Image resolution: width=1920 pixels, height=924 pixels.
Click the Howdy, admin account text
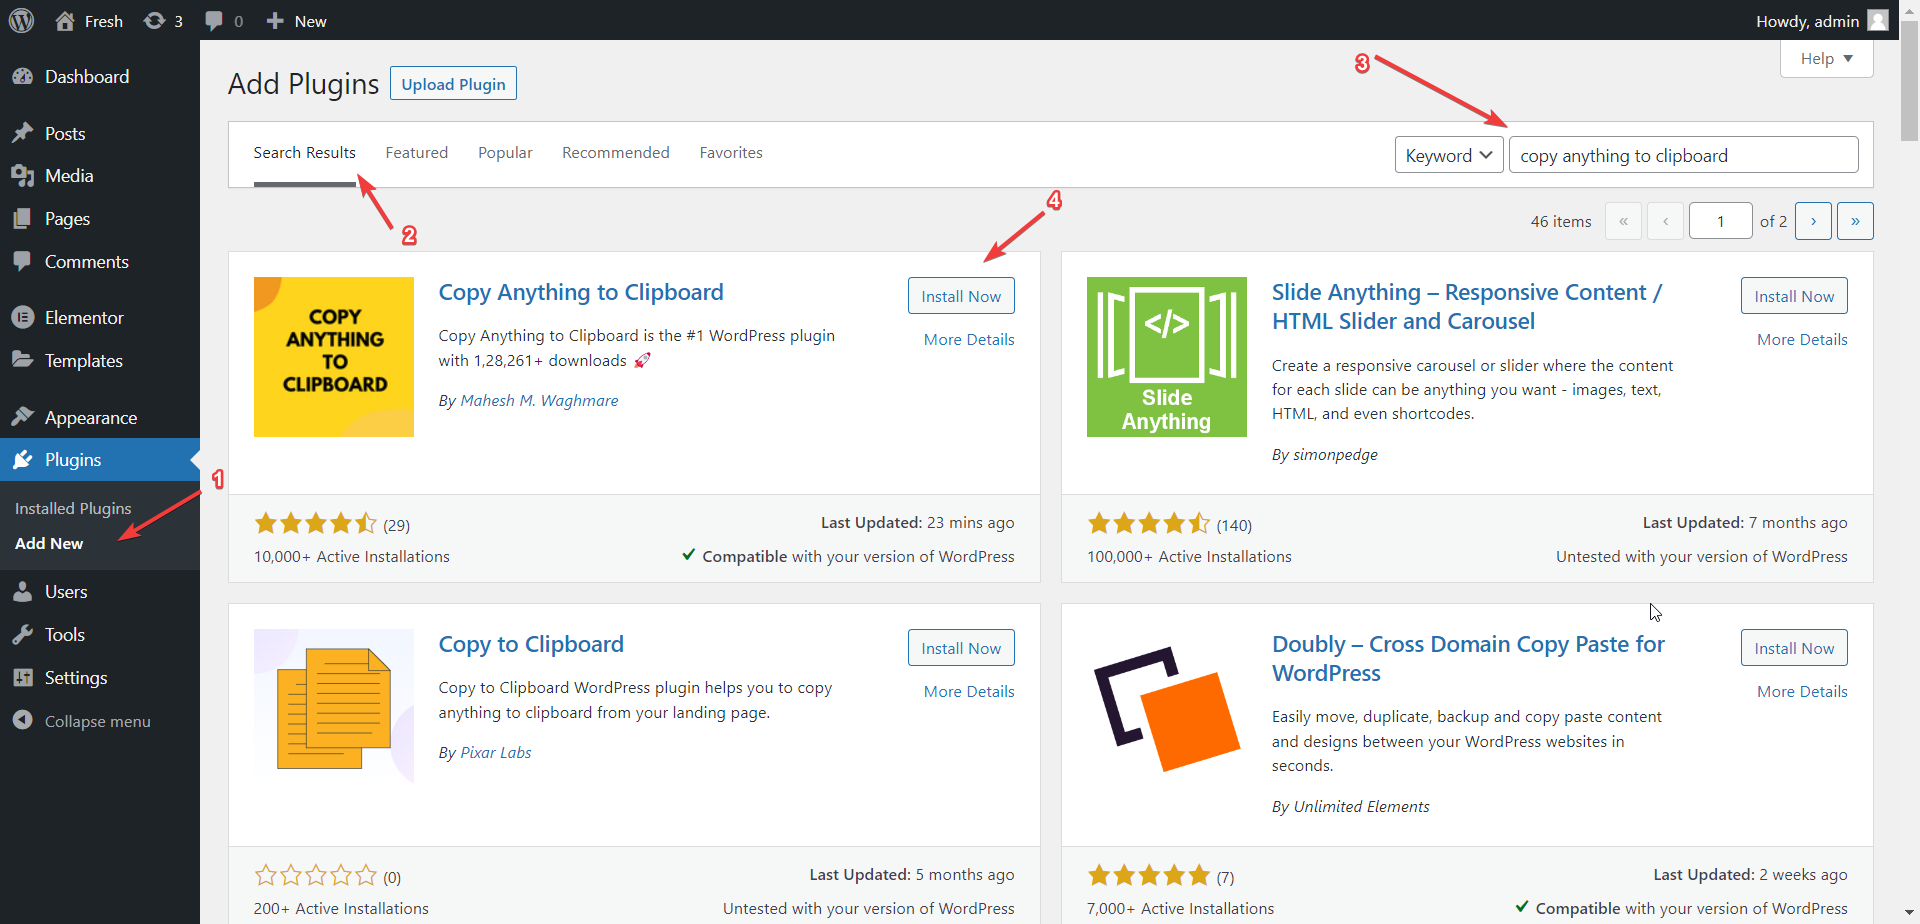[1807, 21]
